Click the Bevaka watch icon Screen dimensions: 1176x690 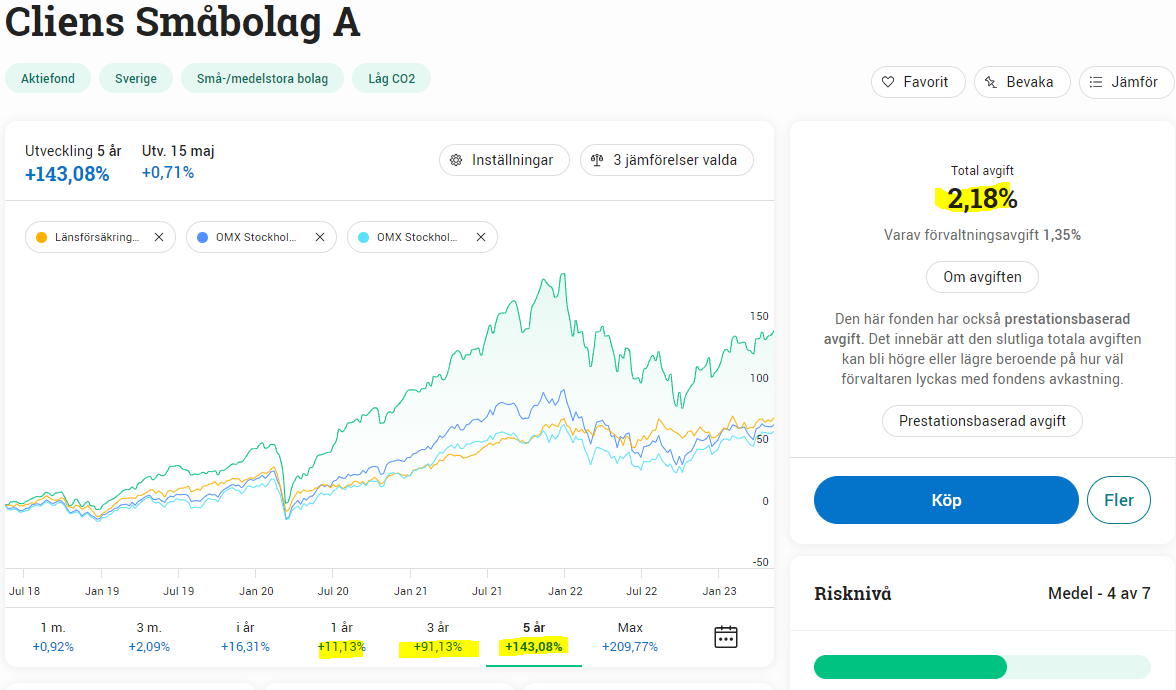point(991,82)
